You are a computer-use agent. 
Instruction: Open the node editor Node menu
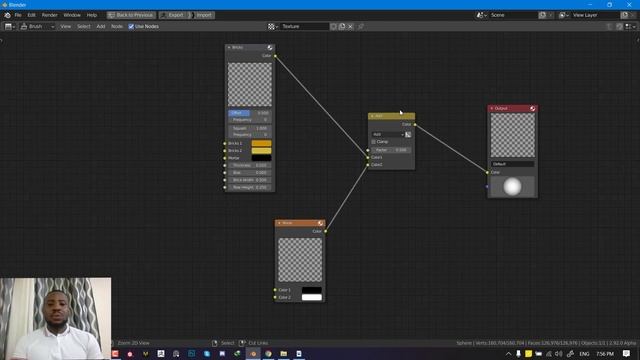[x=117, y=27]
